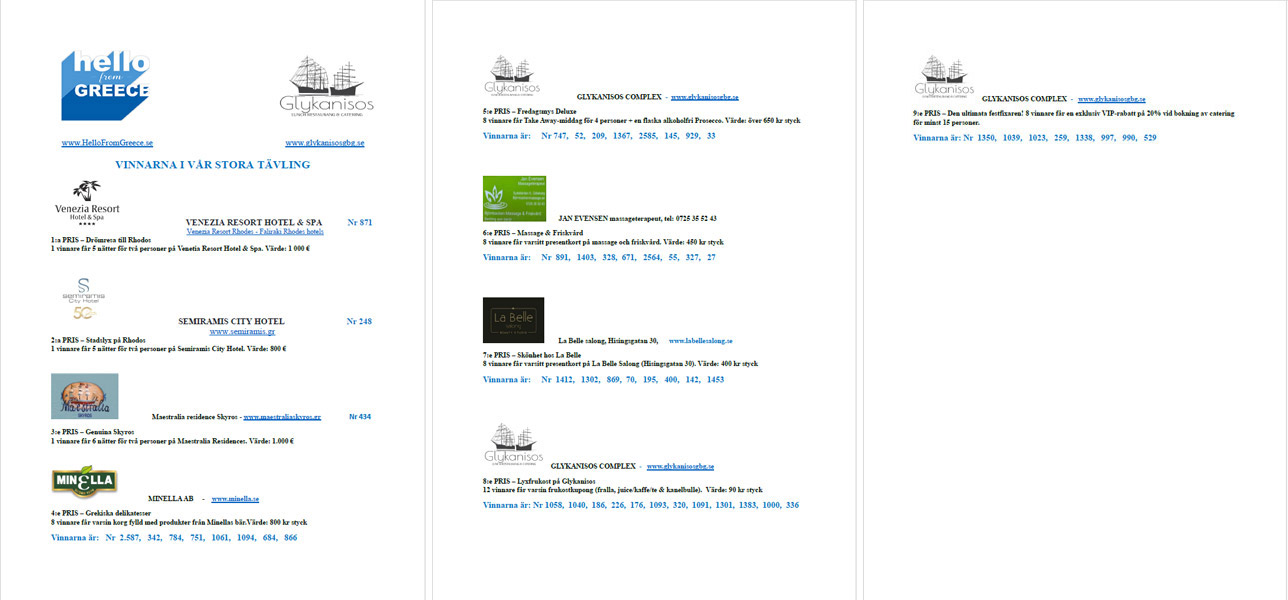Open the www.maestraliaskyros.gr link
Screen dimensions: 1288x600
282,416
